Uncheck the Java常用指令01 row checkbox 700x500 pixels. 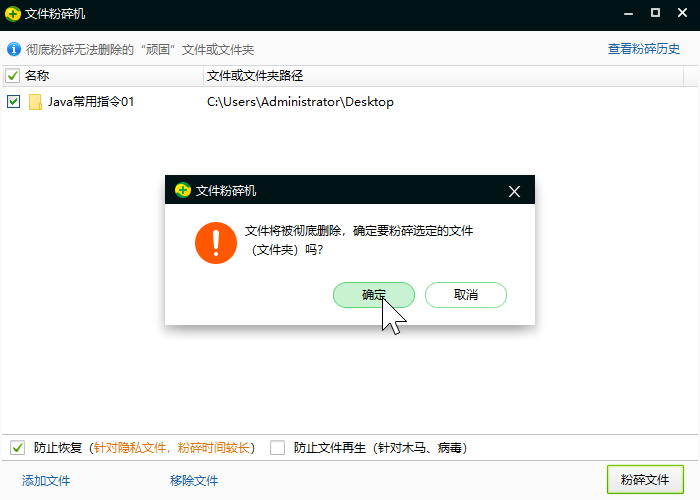click(x=13, y=102)
